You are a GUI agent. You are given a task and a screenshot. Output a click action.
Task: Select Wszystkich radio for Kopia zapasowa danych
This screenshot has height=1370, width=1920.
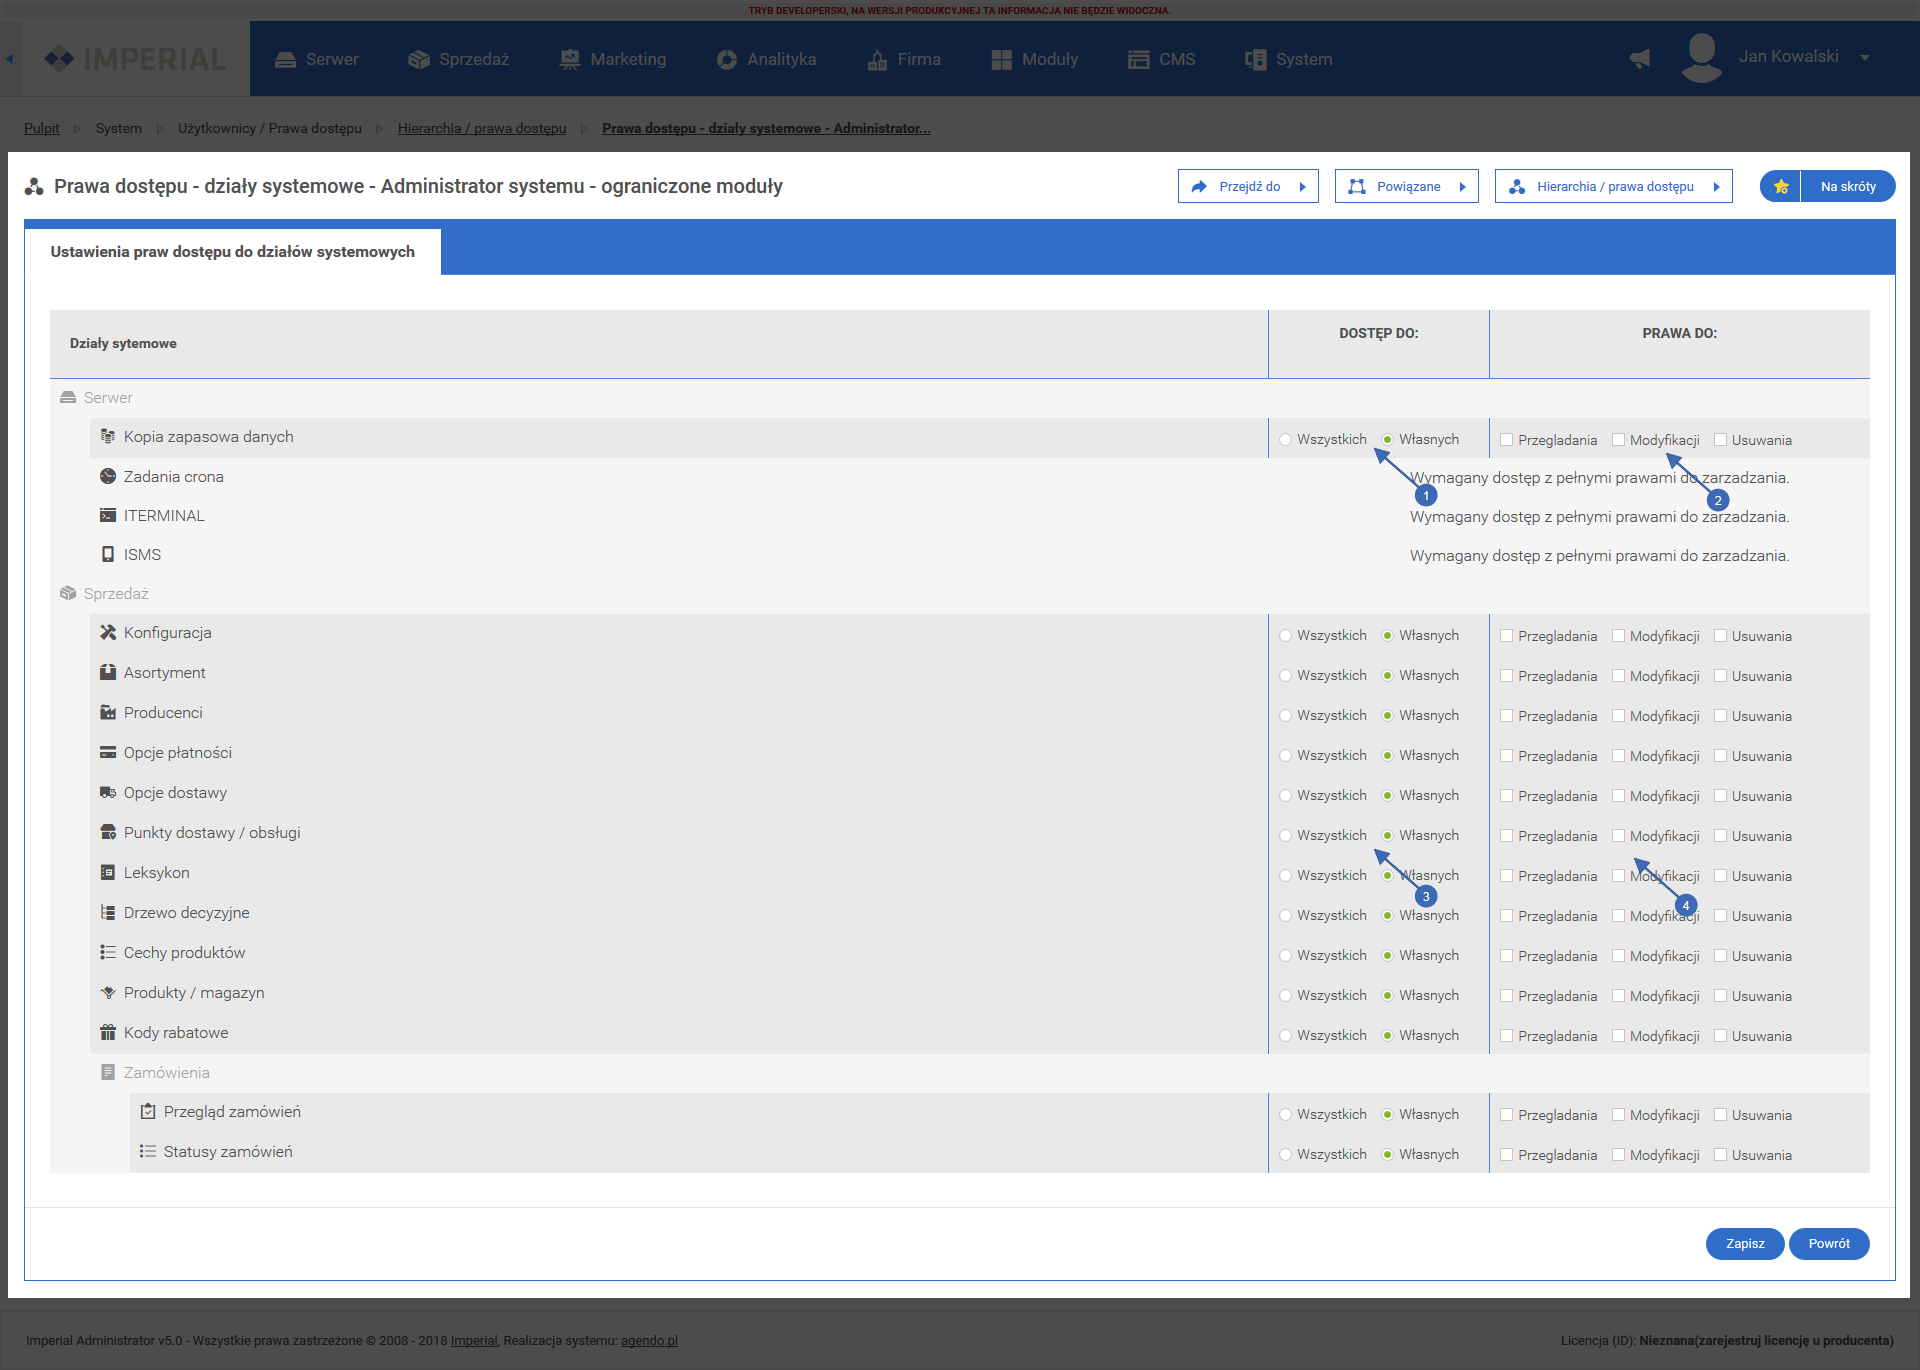point(1286,440)
